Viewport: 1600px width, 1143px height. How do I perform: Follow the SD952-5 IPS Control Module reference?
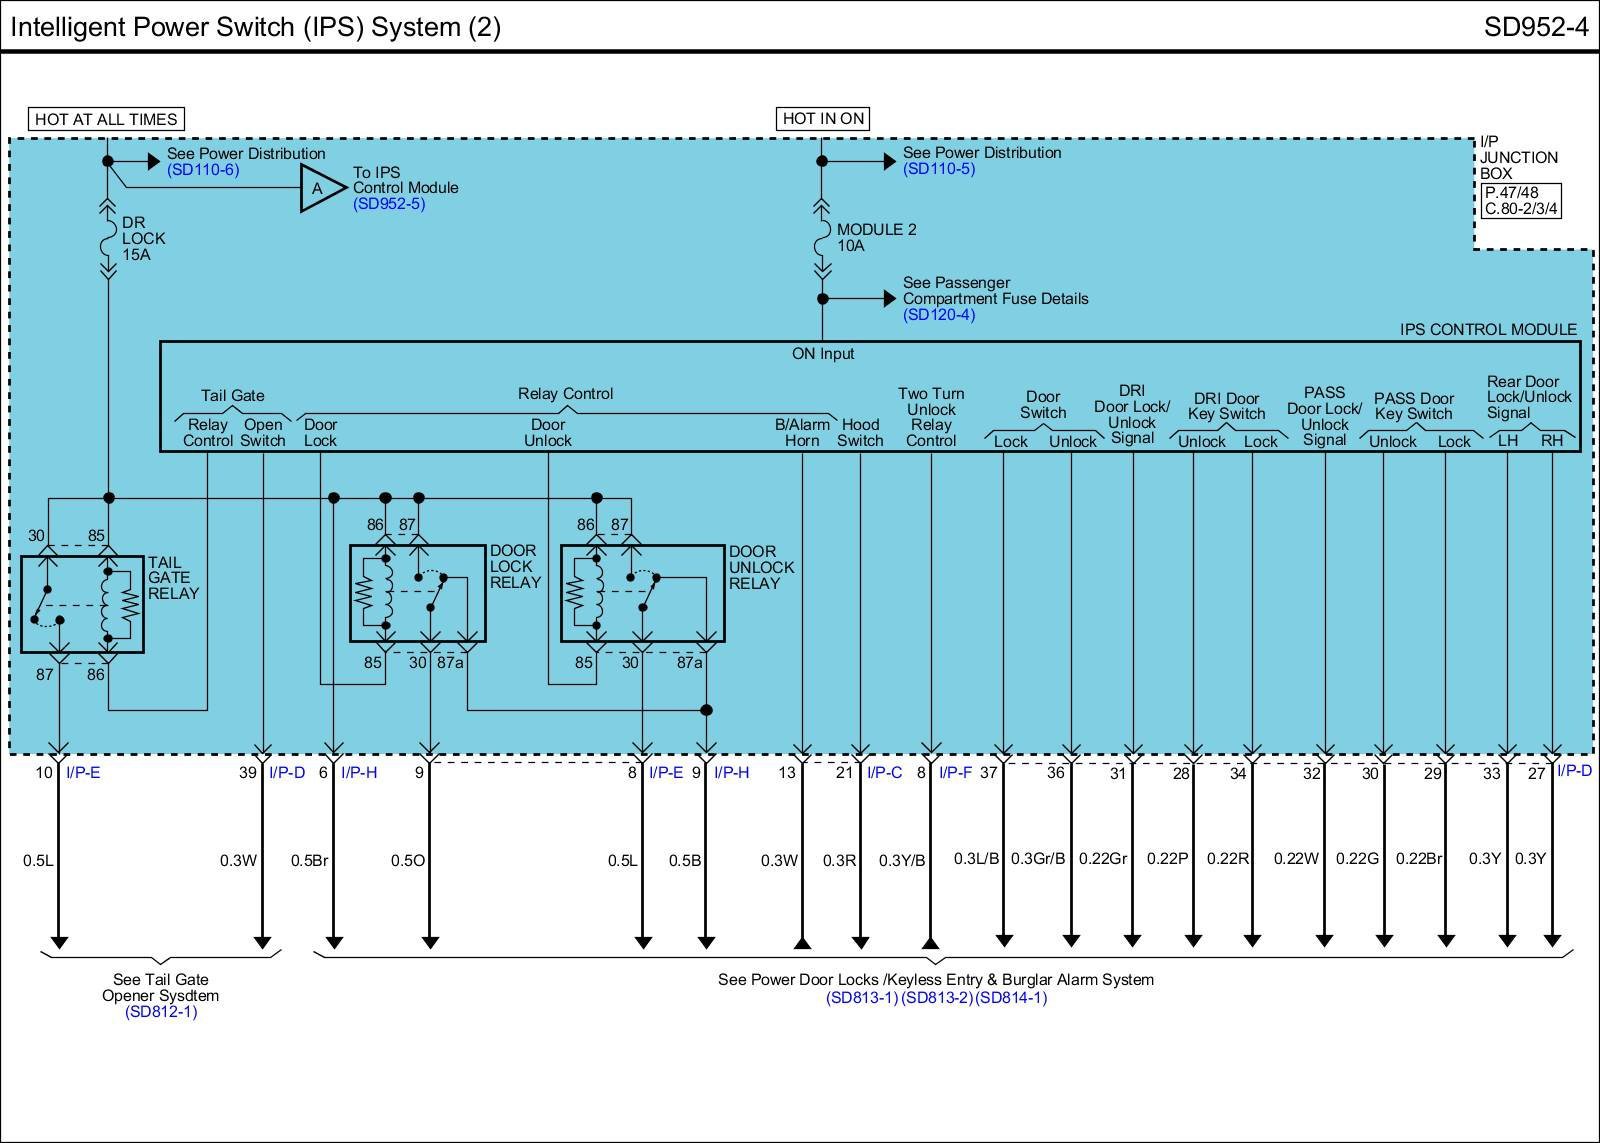(x=388, y=204)
